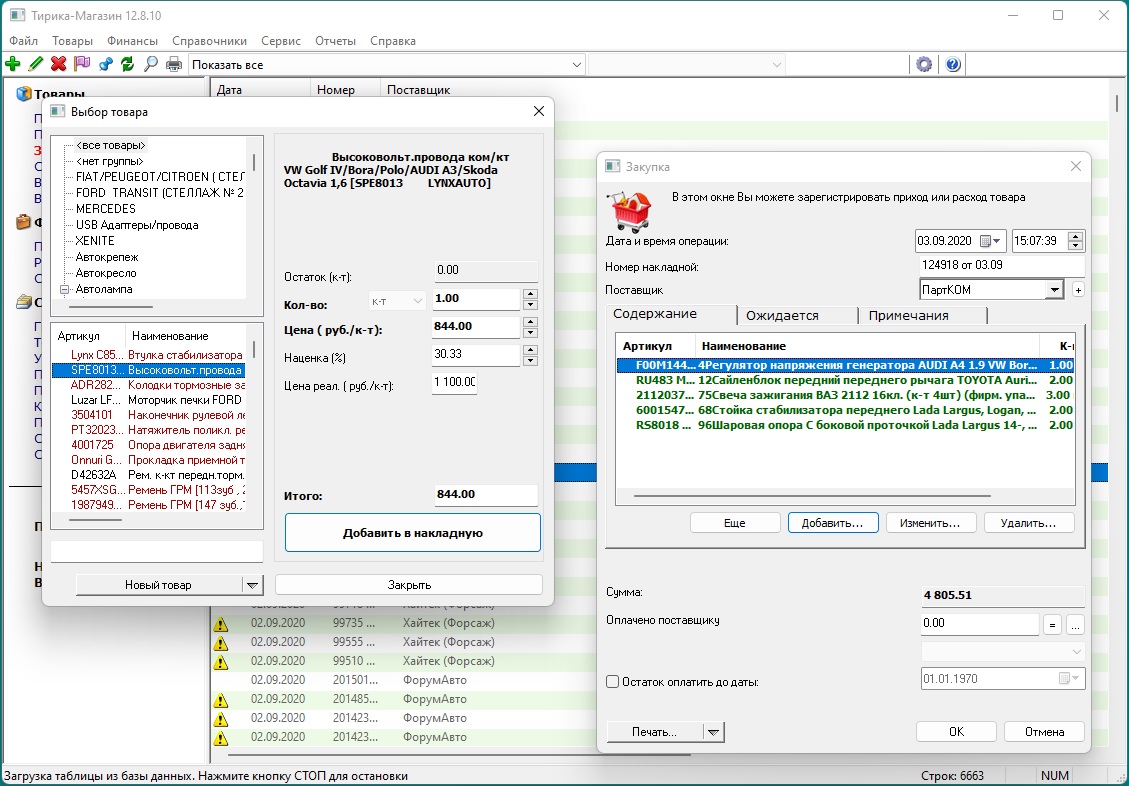Click the green plus add icon

click(x=12, y=64)
